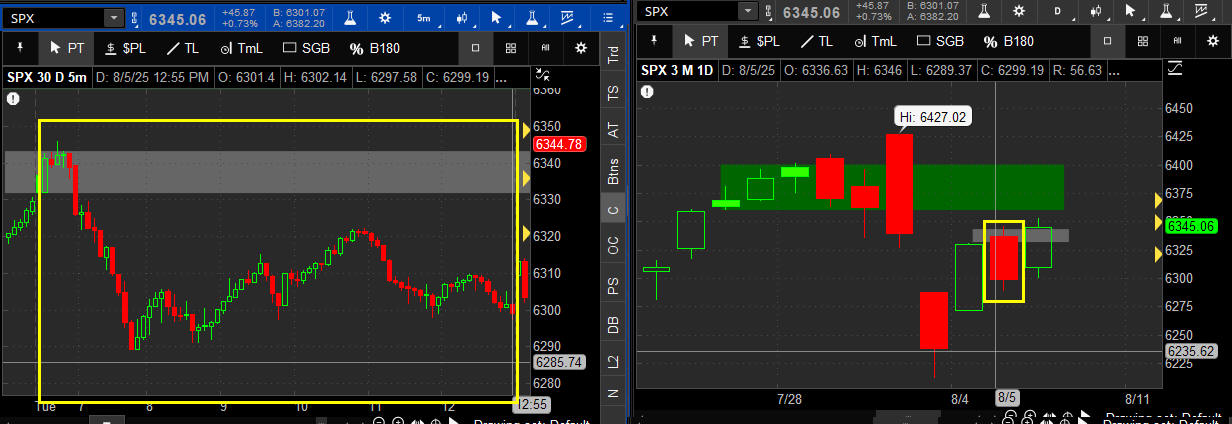Click price axis scale icon in left chart
1232x424 pixels.
click(x=543, y=74)
